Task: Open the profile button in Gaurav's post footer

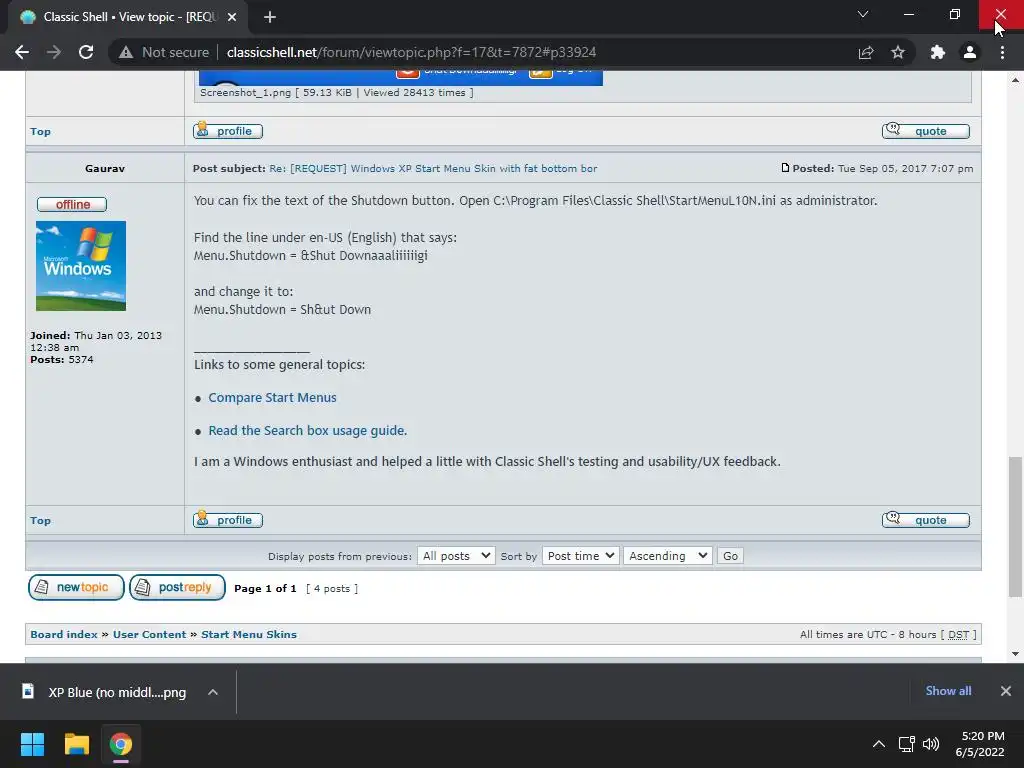Action: tap(228, 520)
